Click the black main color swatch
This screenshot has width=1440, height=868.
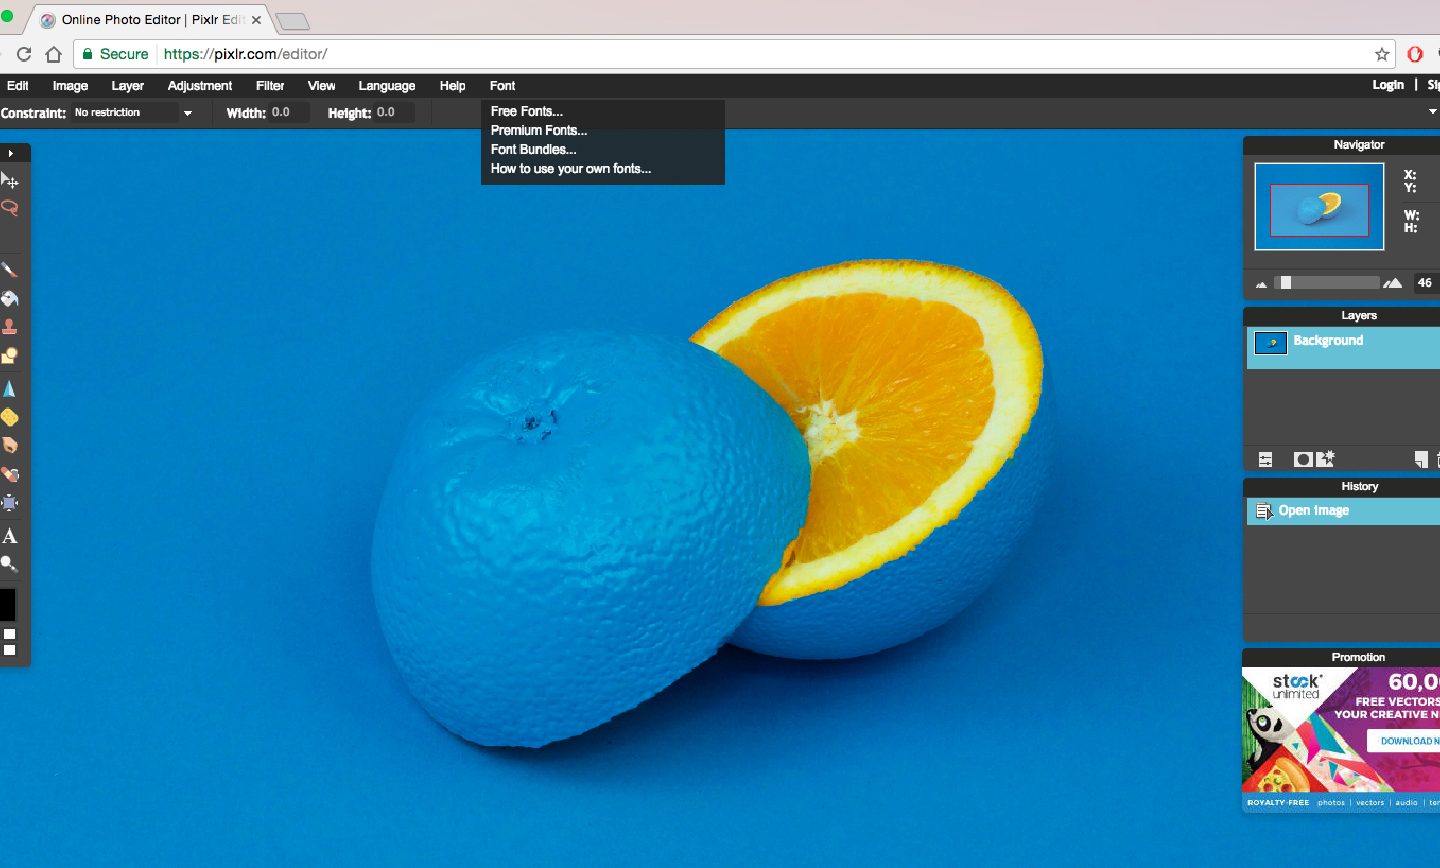tap(6, 605)
